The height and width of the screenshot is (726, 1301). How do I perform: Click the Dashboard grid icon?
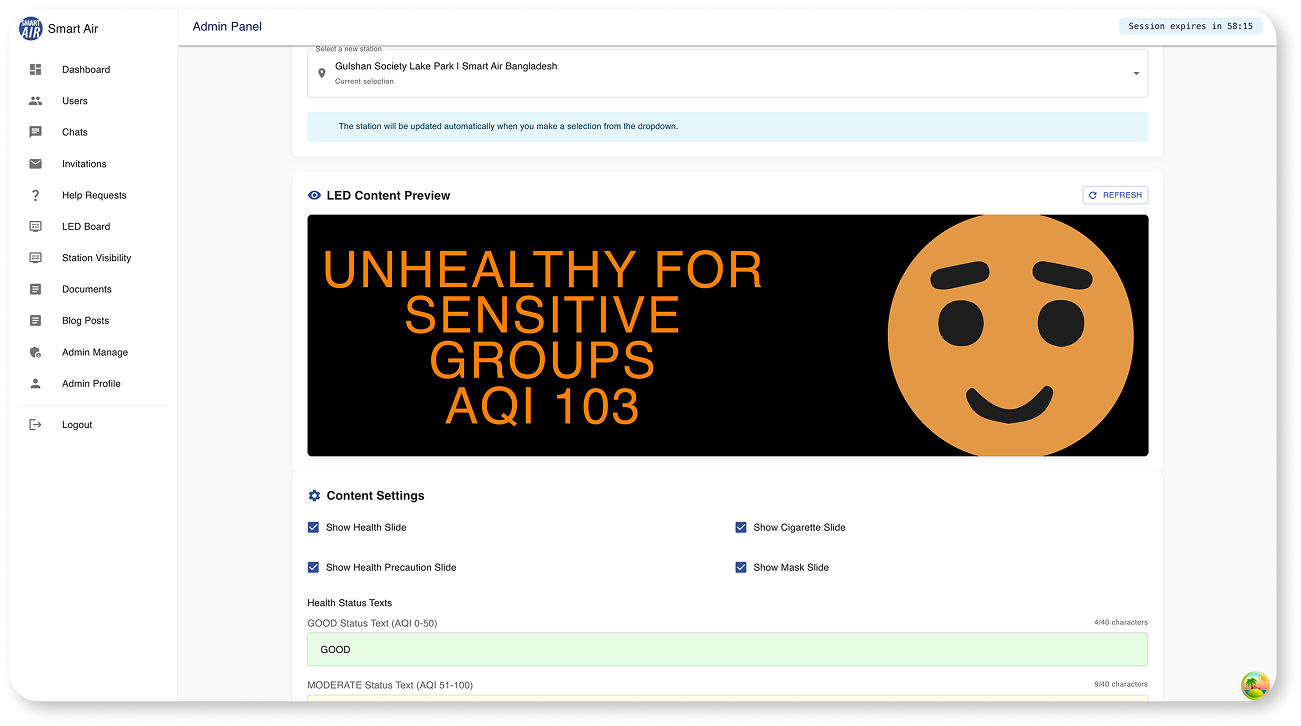click(36, 70)
